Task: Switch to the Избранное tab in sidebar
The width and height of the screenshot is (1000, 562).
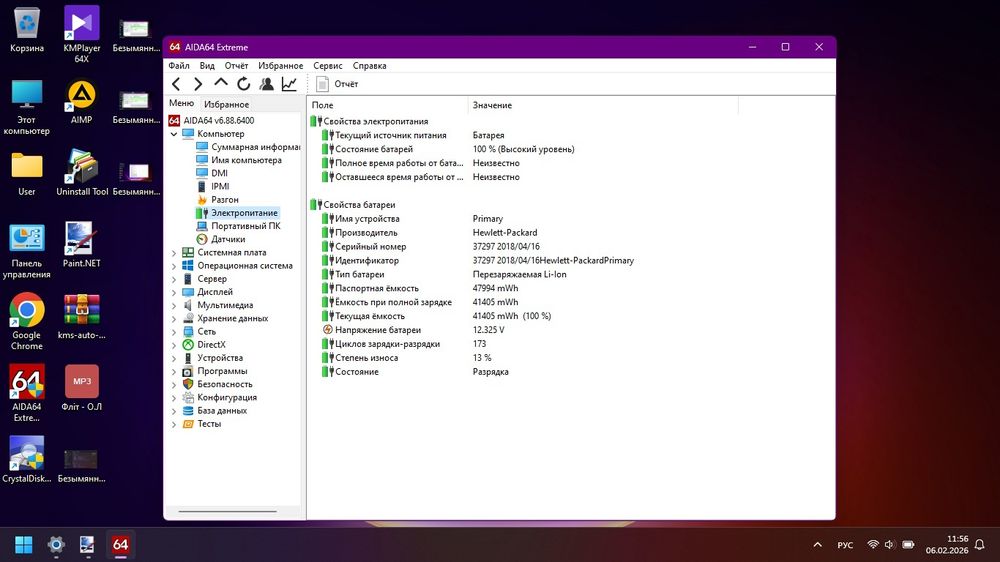Action: (226, 104)
